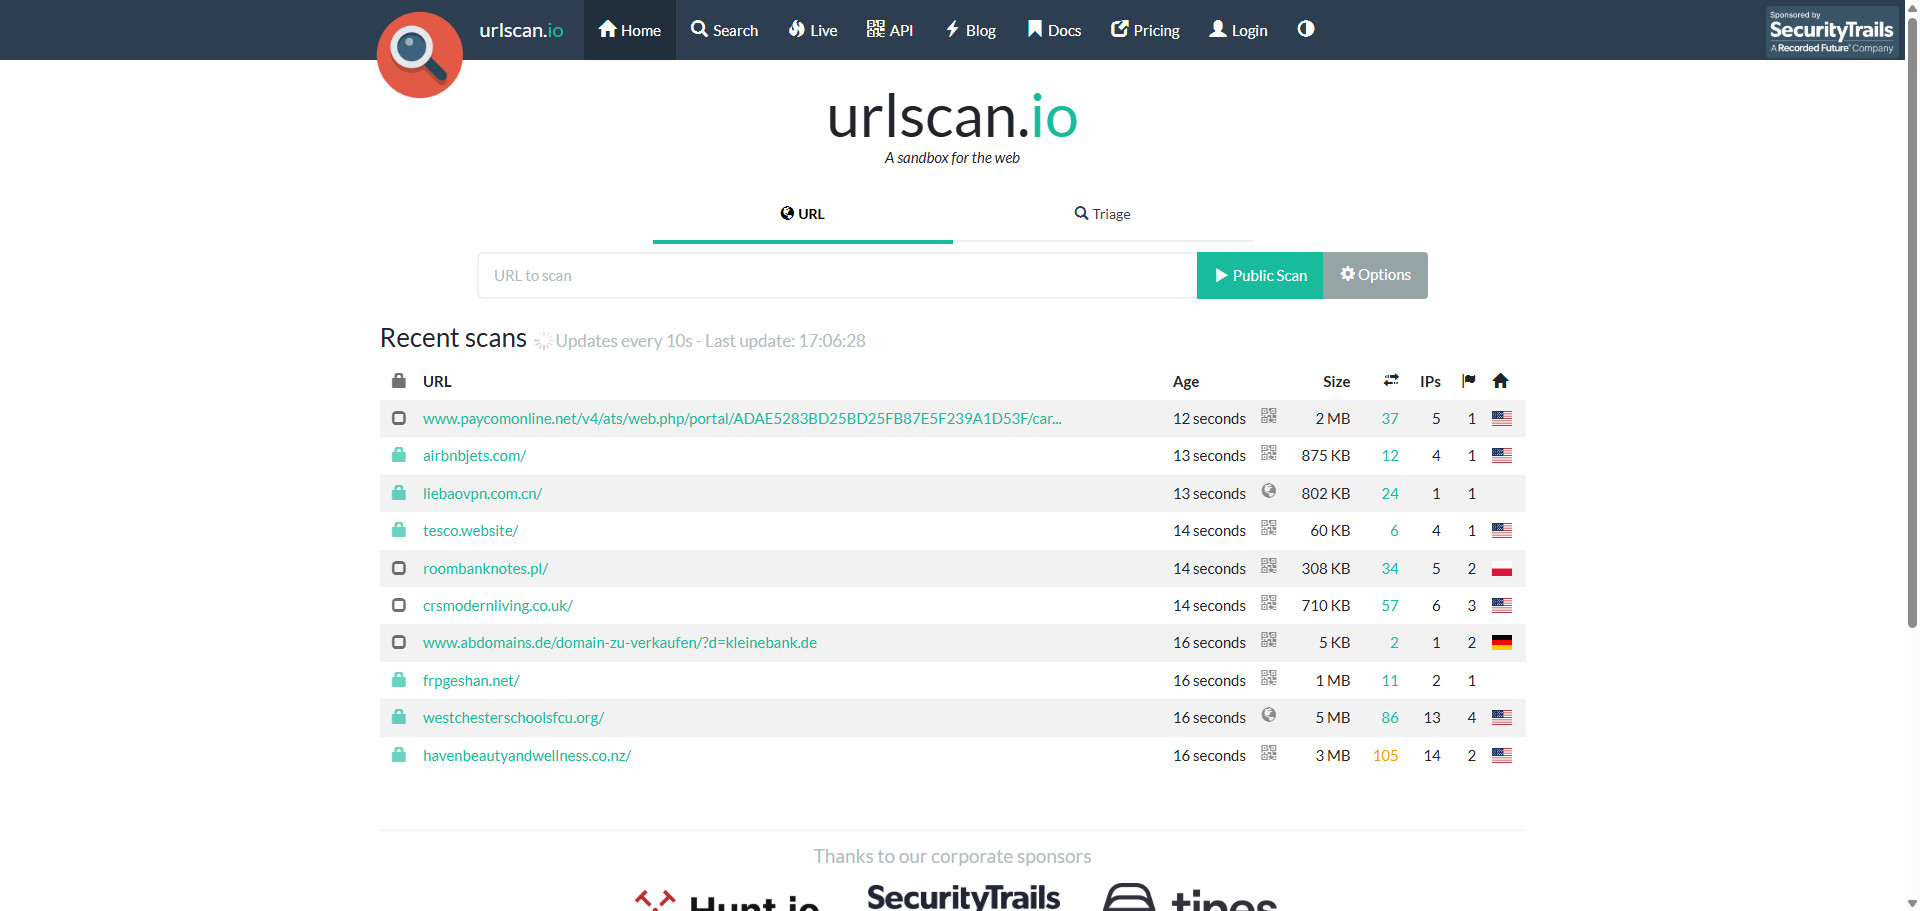
Task: Open the liebaovpn.com.cn scan result
Action: tap(482, 494)
